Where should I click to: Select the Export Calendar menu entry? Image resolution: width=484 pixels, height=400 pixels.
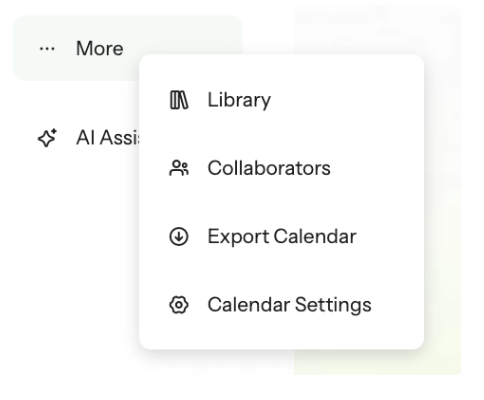[282, 237]
